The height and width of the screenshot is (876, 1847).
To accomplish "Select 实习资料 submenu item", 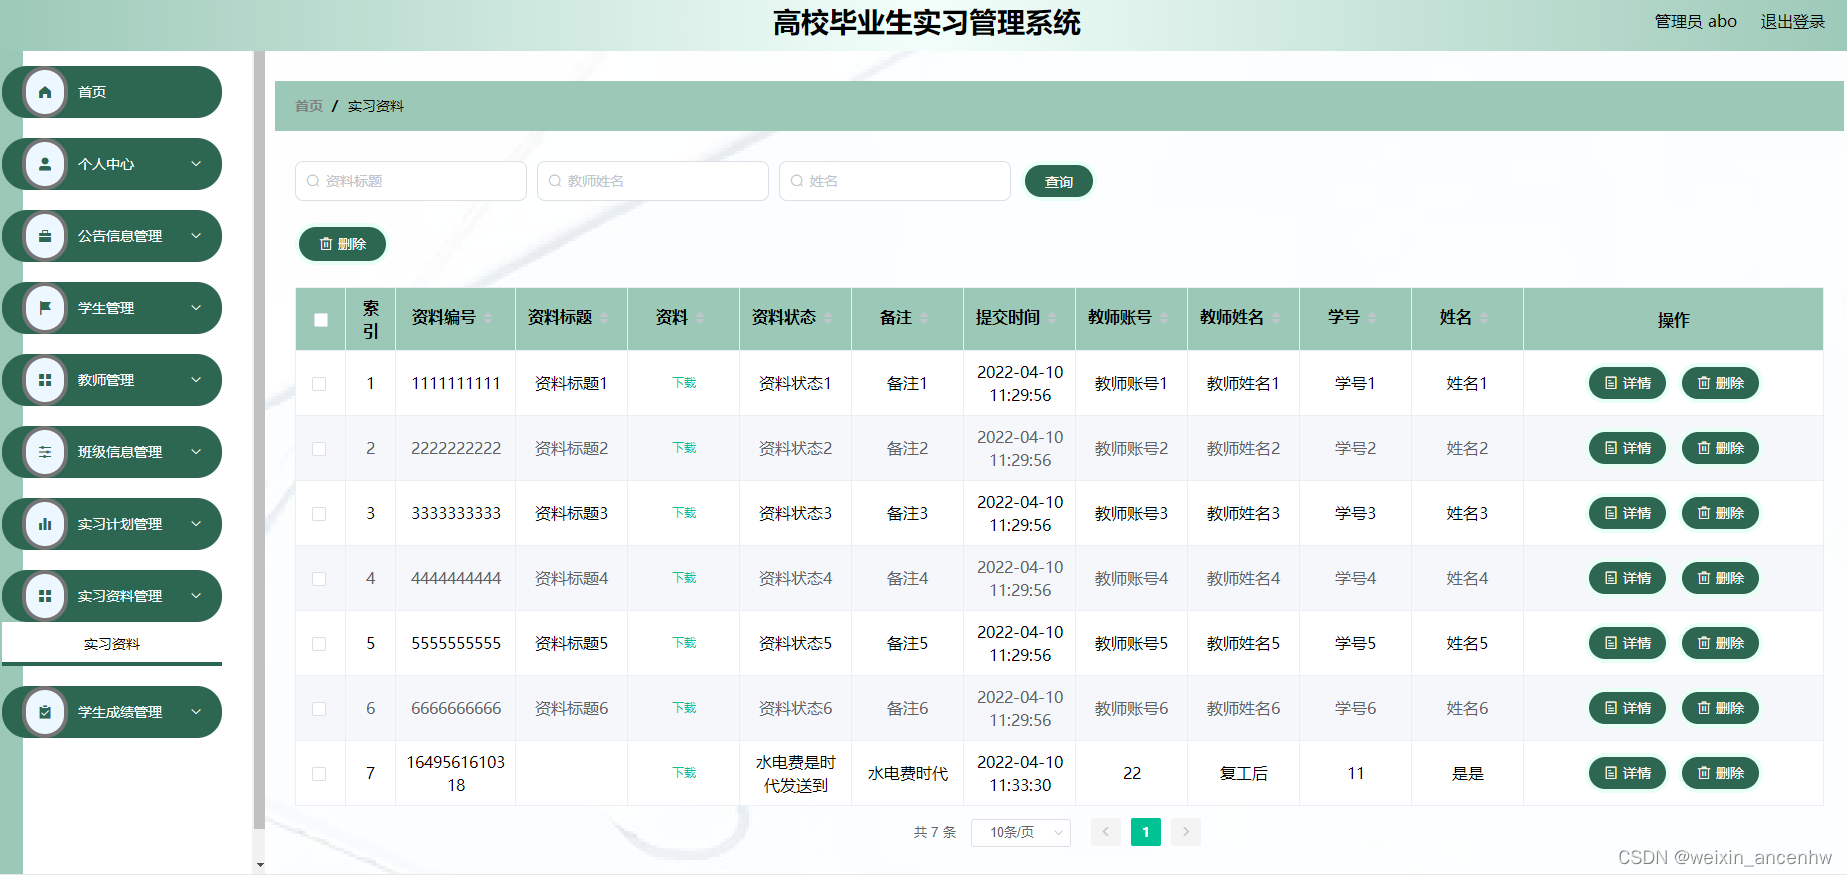I will click(112, 644).
